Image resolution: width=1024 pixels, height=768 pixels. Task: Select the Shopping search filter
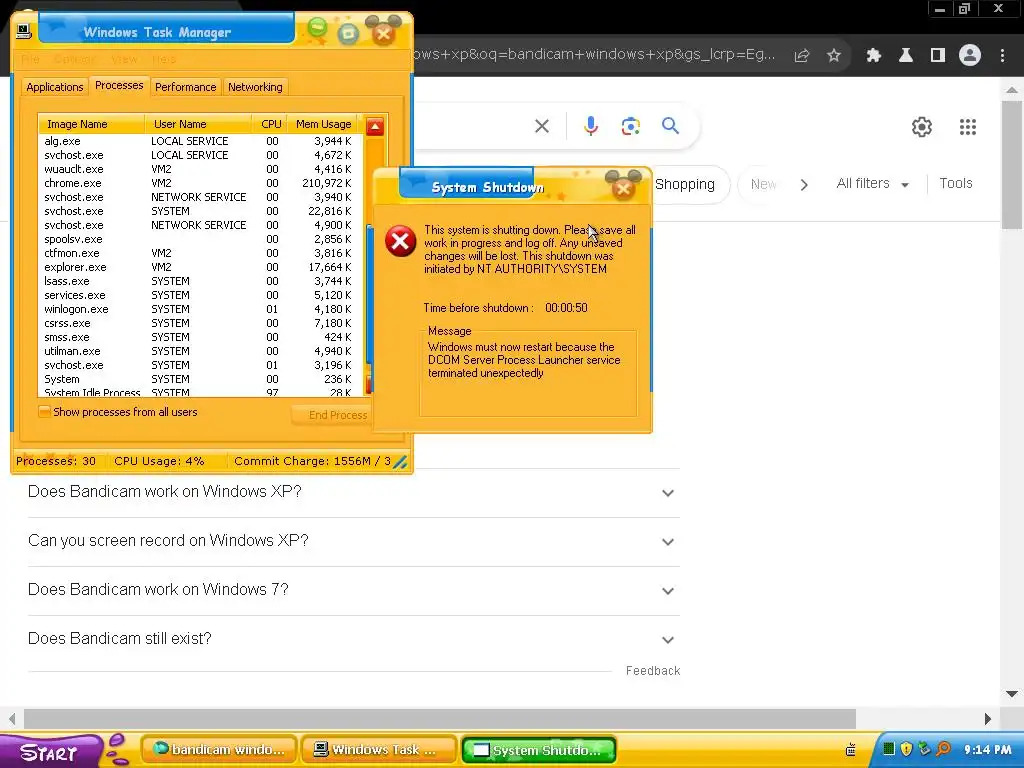coord(685,185)
